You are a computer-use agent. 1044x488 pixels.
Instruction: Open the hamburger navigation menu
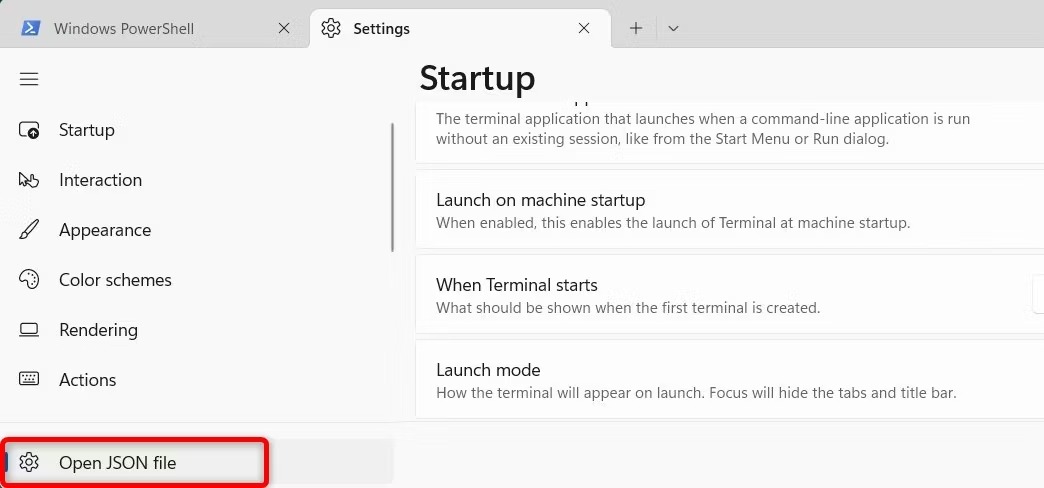click(29, 79)
